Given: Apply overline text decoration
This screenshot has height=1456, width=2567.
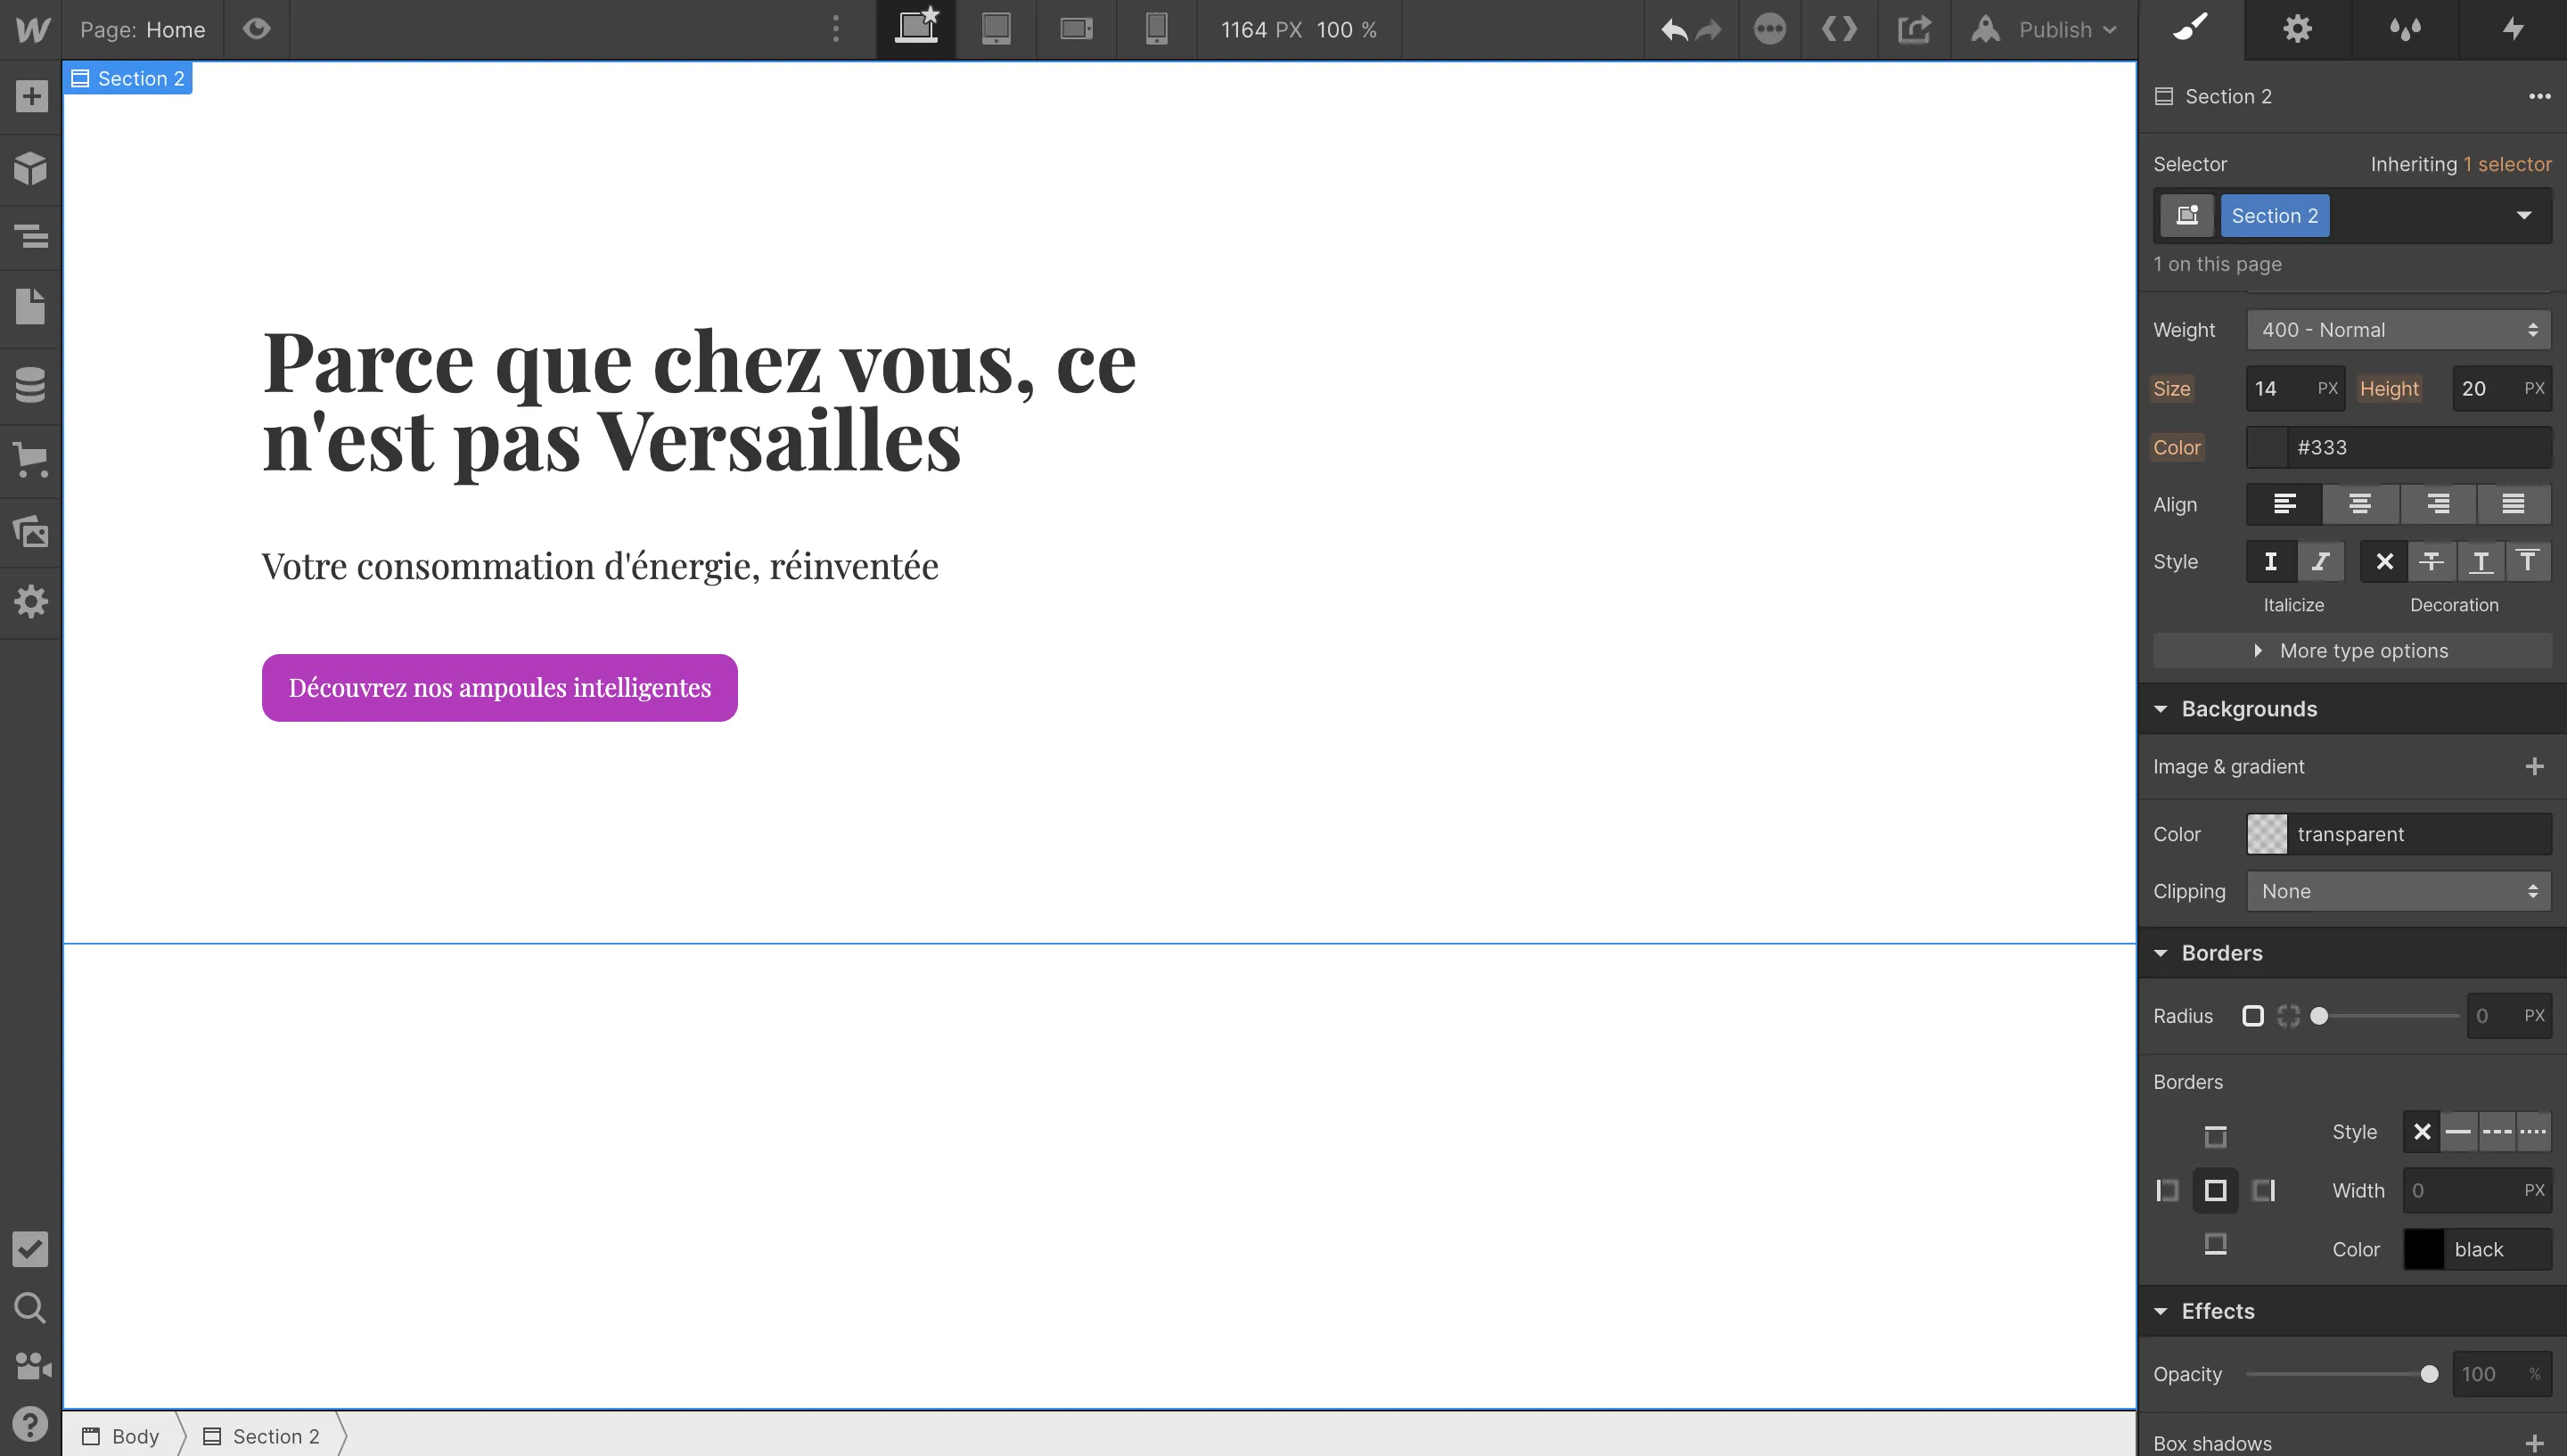Looking at the screenshot, I should [2528, 561].
